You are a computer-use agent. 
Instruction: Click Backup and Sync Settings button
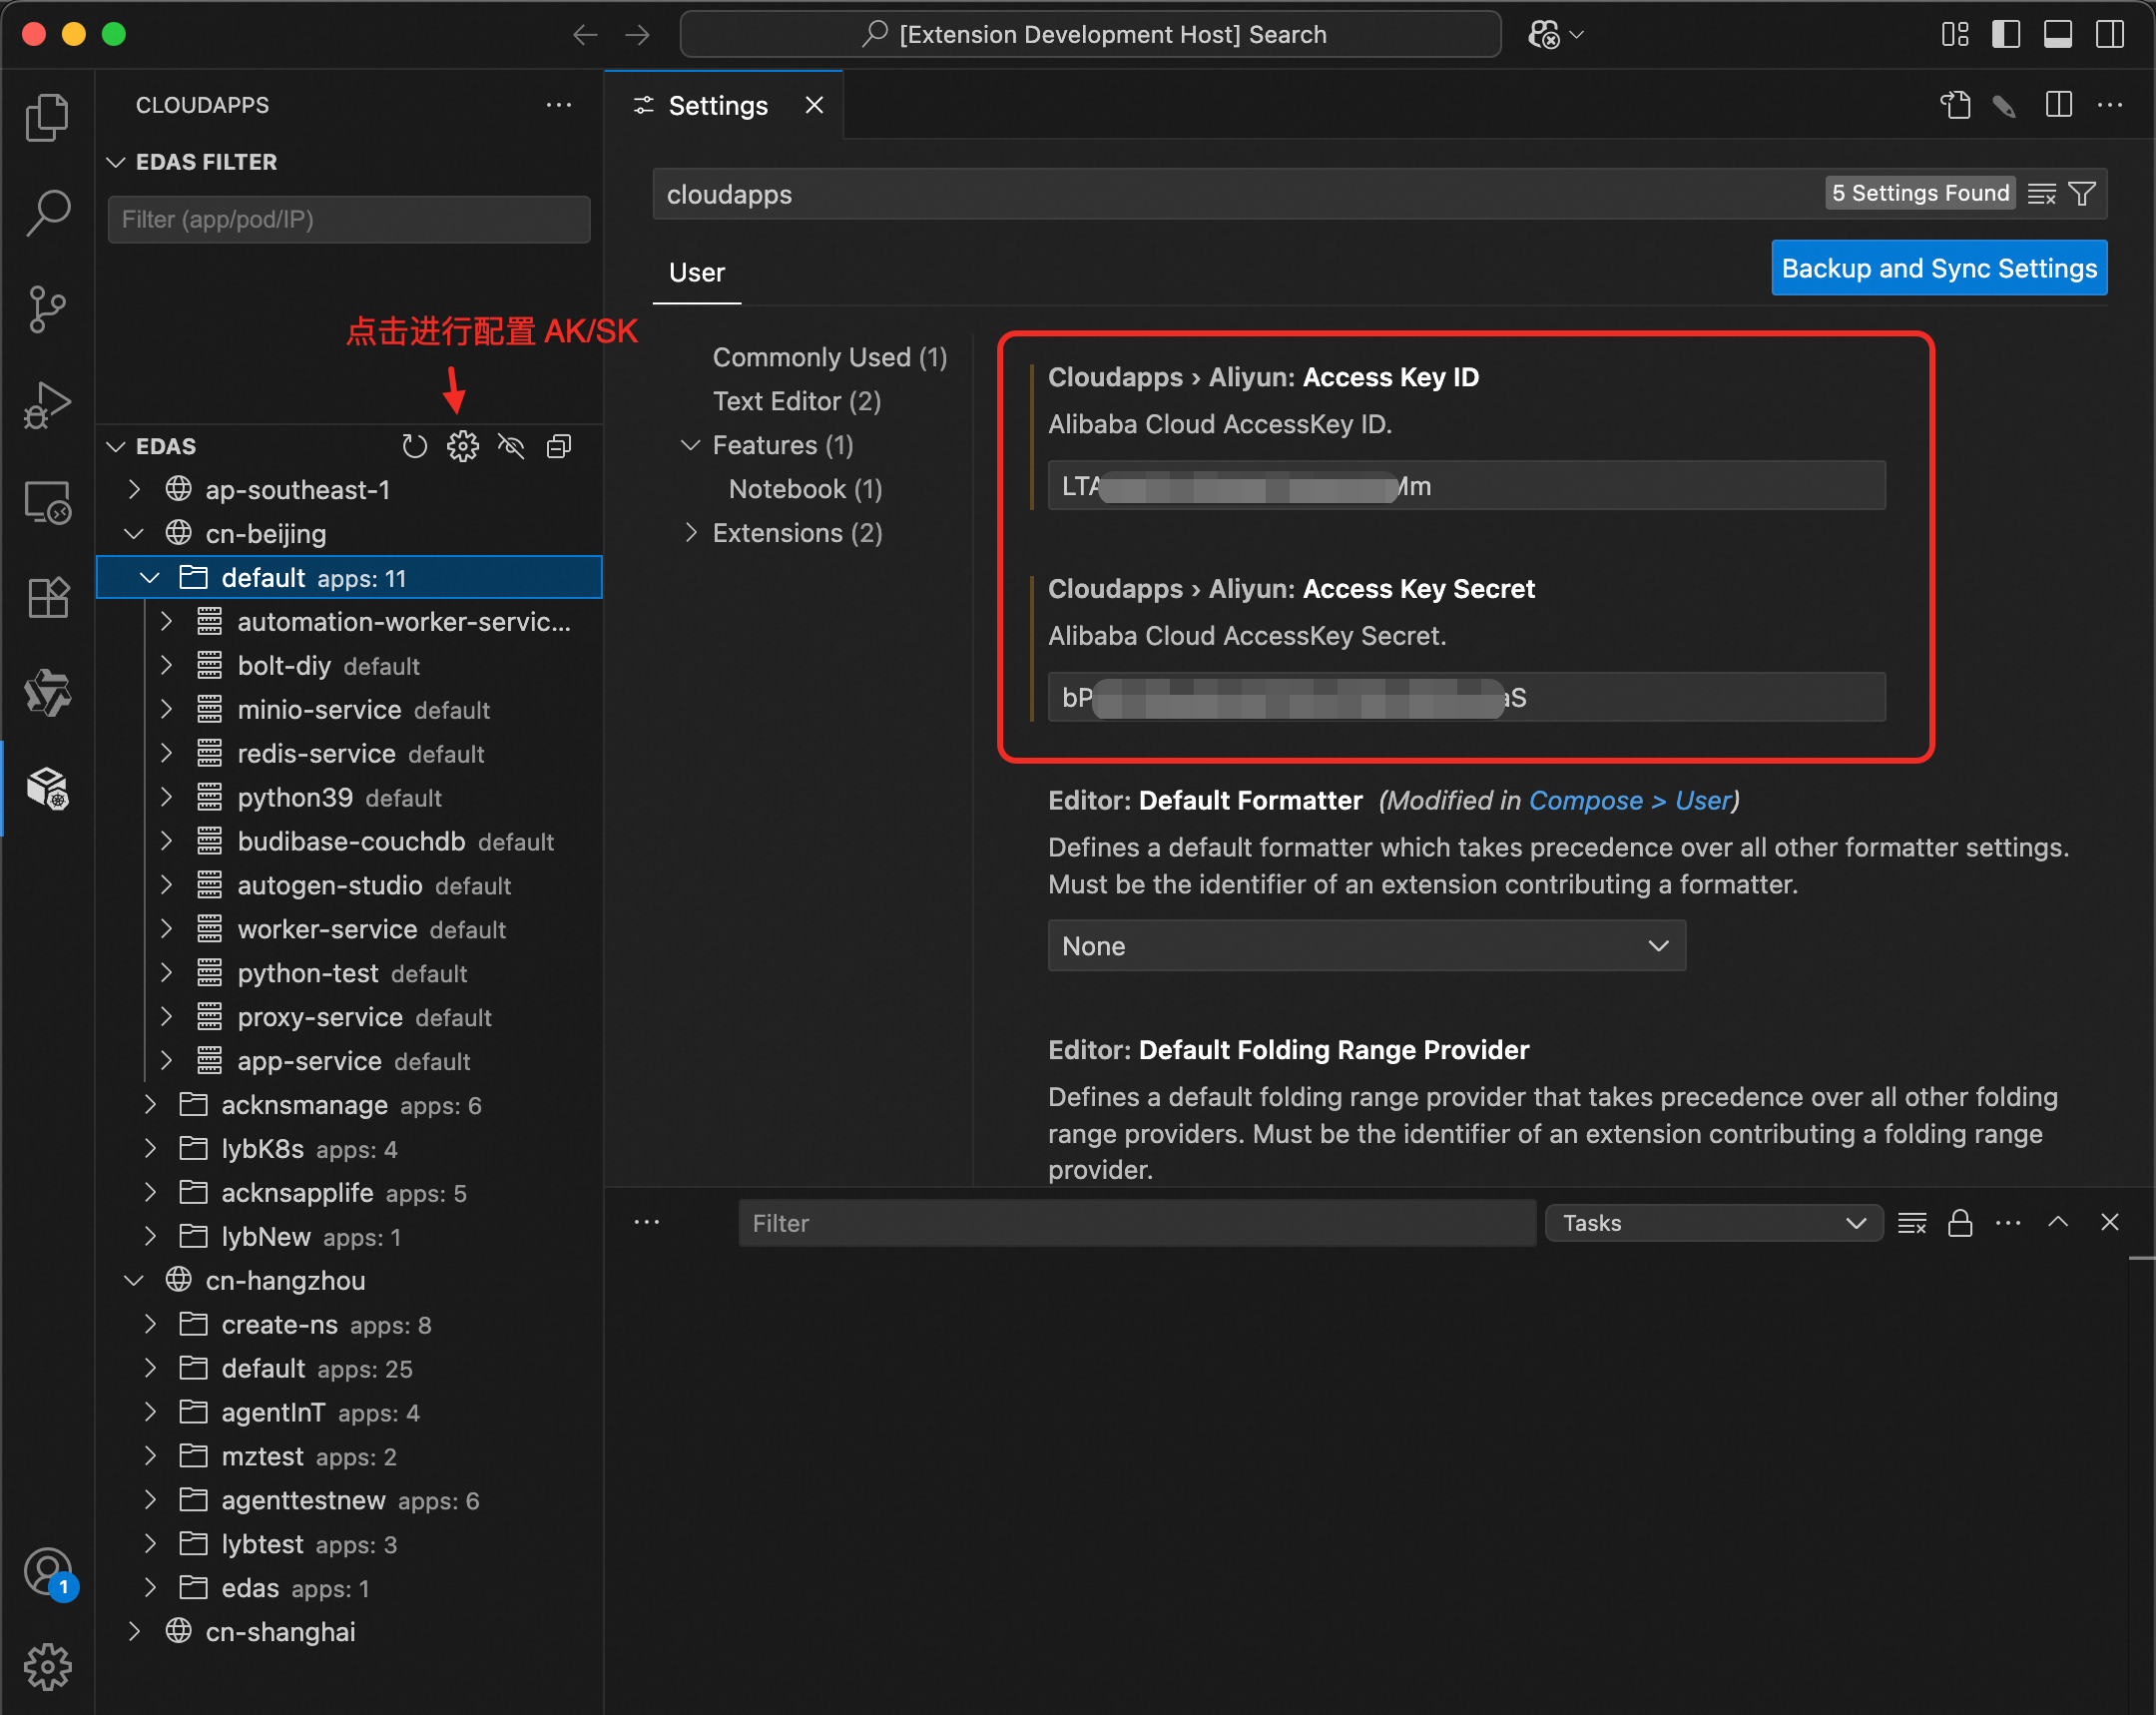(x=1938, y=268)
